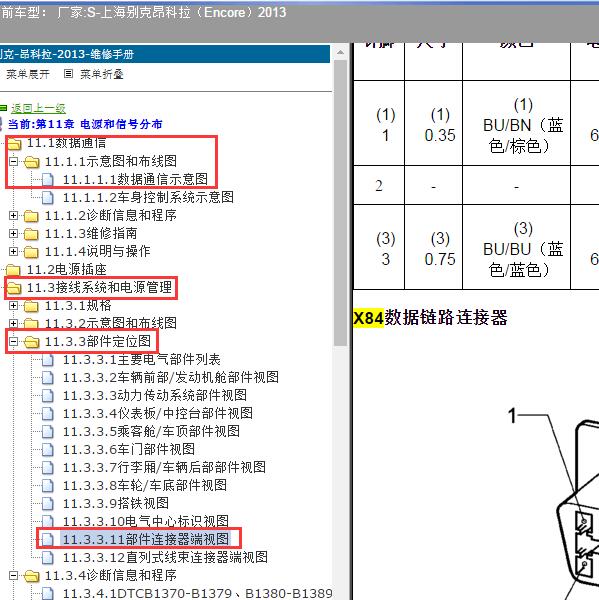Click the 菜单展开 expand menu button
Screen dimensions: 599x600
point(28,74)
